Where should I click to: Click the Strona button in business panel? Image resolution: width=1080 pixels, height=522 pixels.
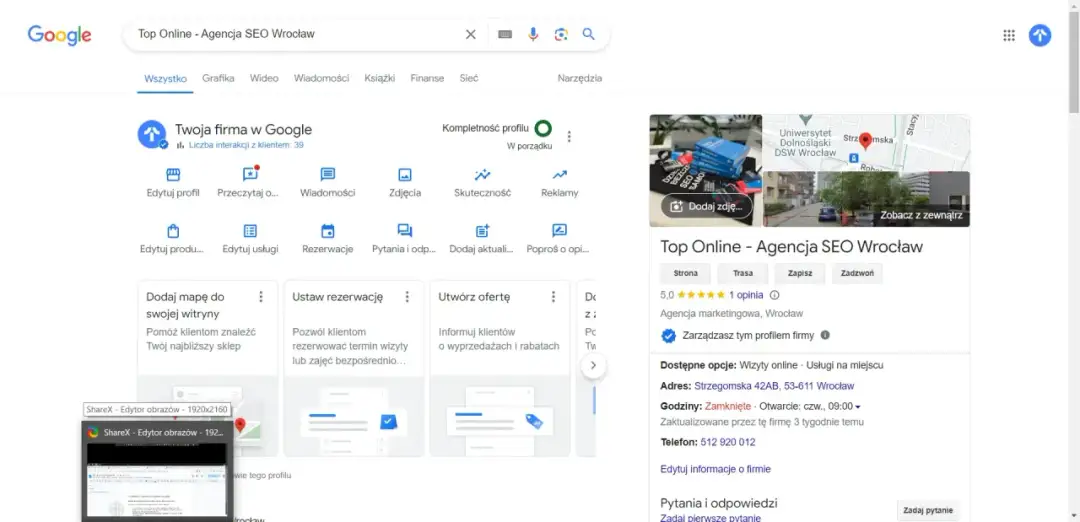[685, 273]
